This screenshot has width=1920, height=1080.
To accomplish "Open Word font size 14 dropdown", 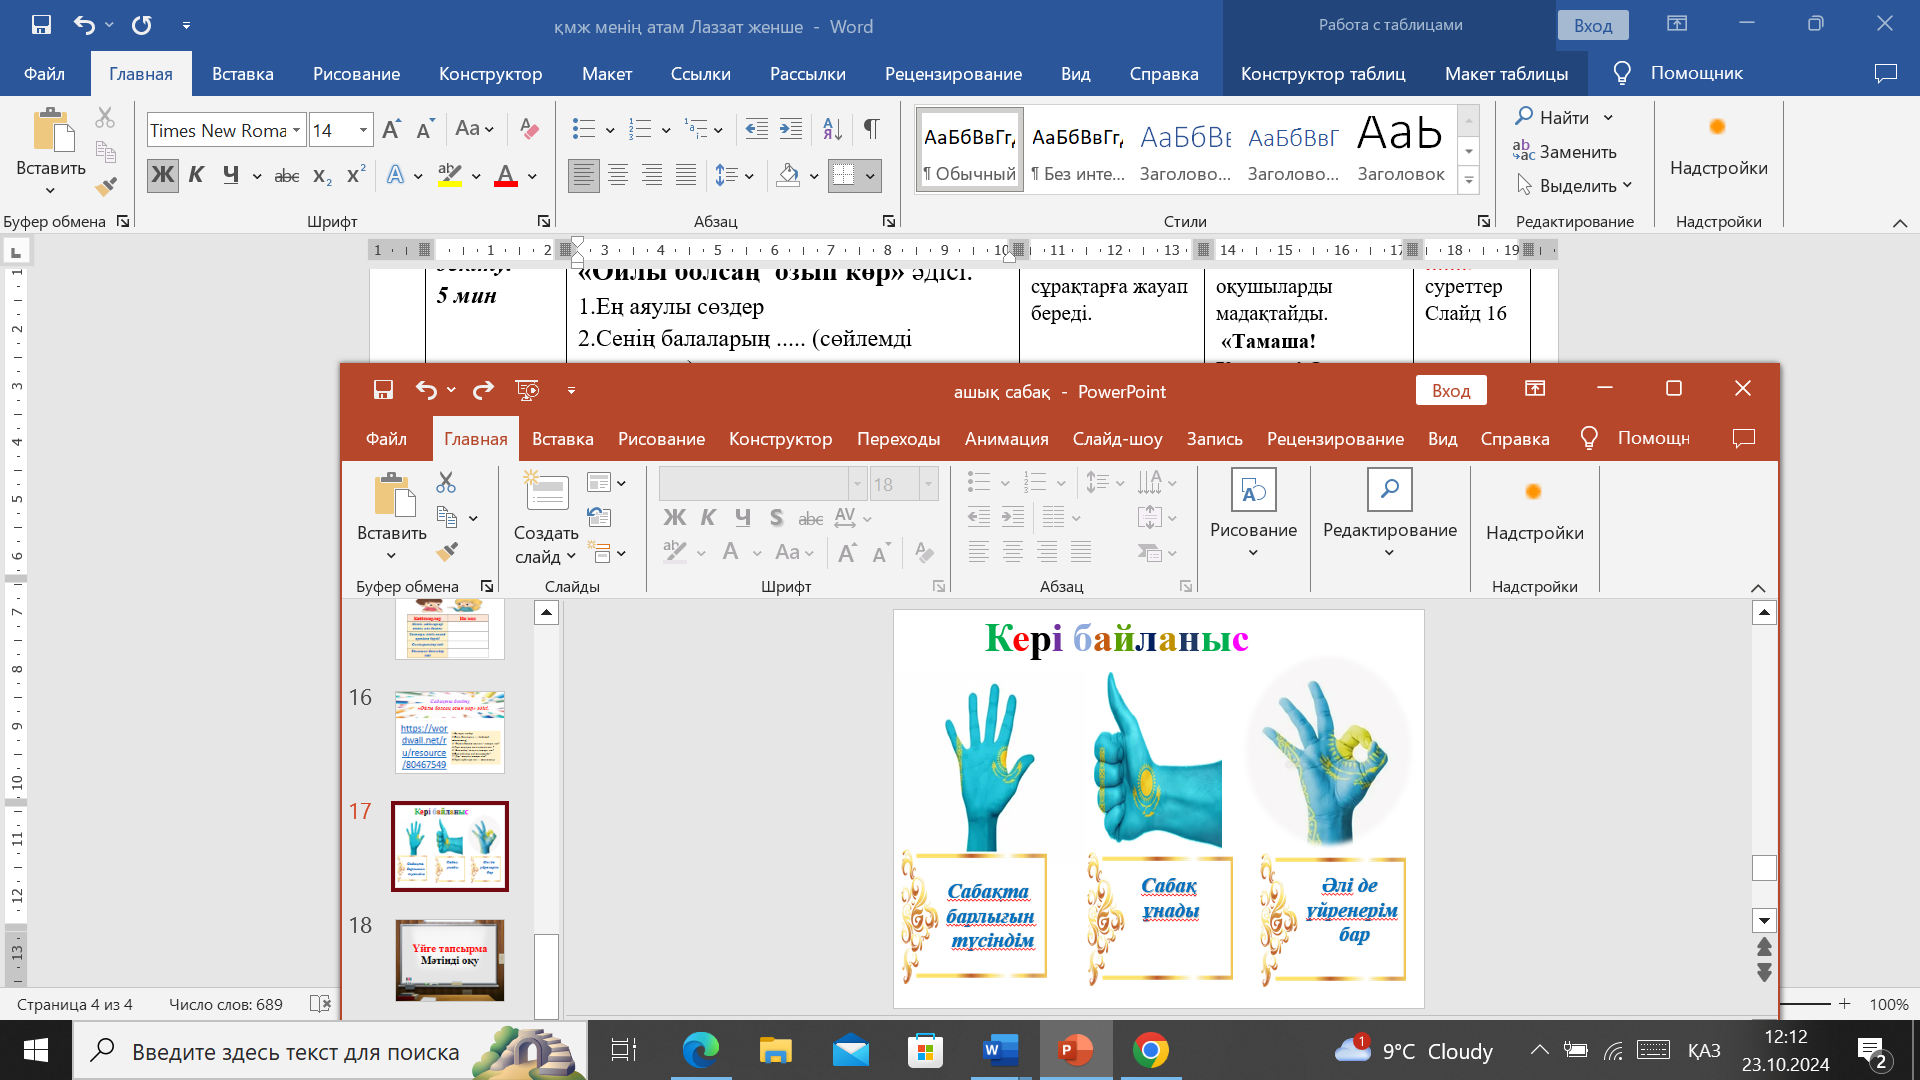I will (x=363, y=131).
